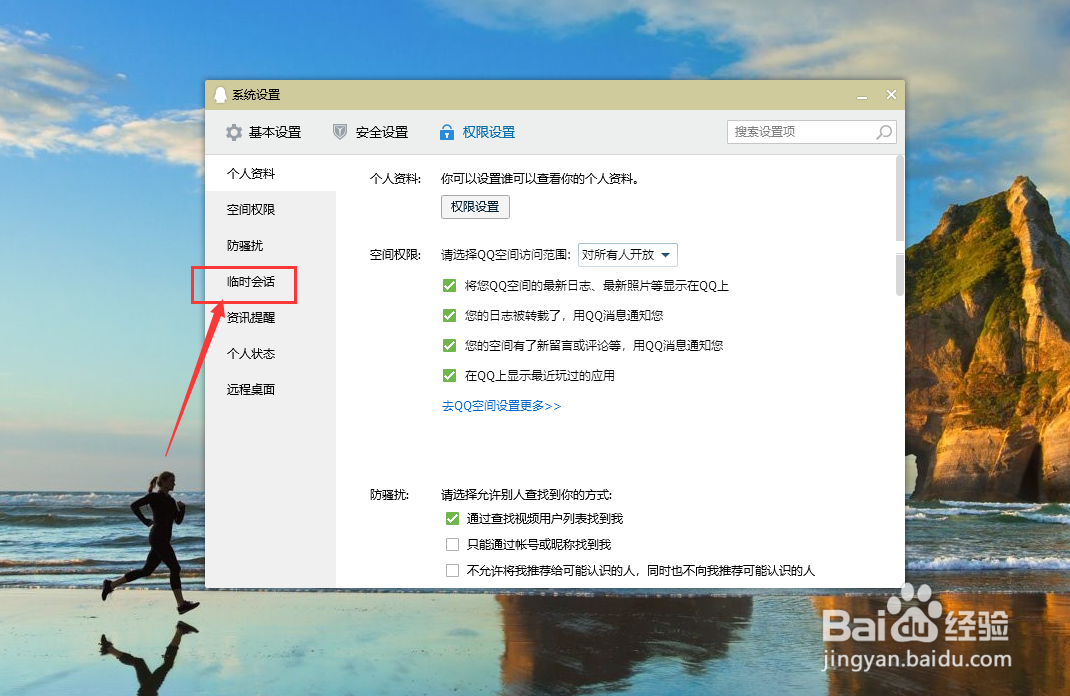Click the gear icon beside 基本设置
The image size is (1070, 696).
(x=233, y=131)
